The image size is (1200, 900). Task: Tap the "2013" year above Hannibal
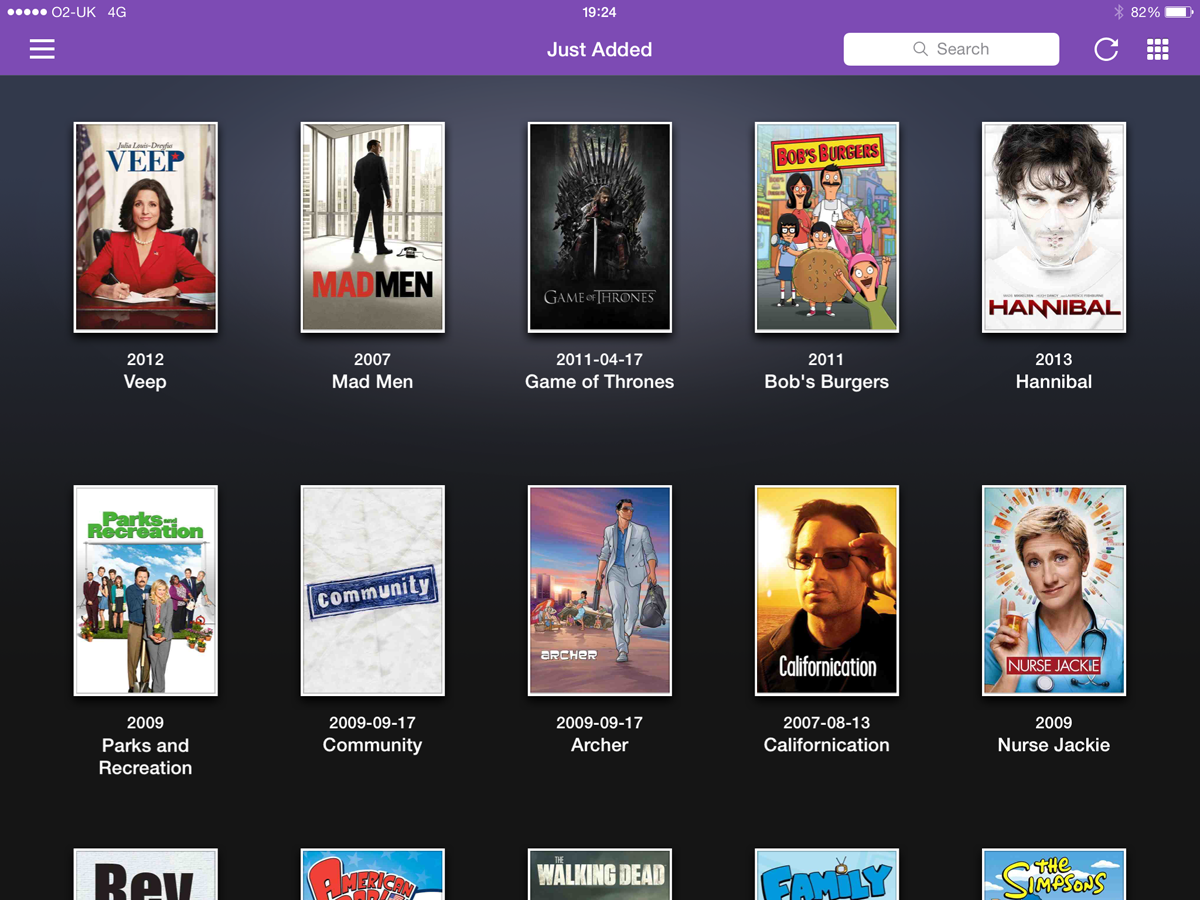click(1054, 359)
